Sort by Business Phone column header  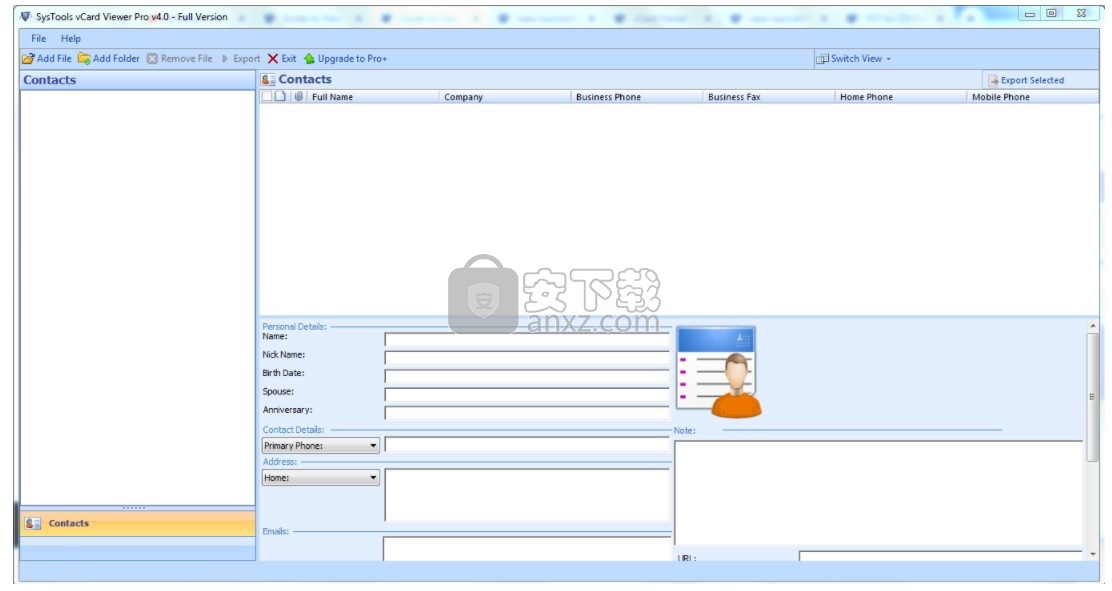click(636, 97)
